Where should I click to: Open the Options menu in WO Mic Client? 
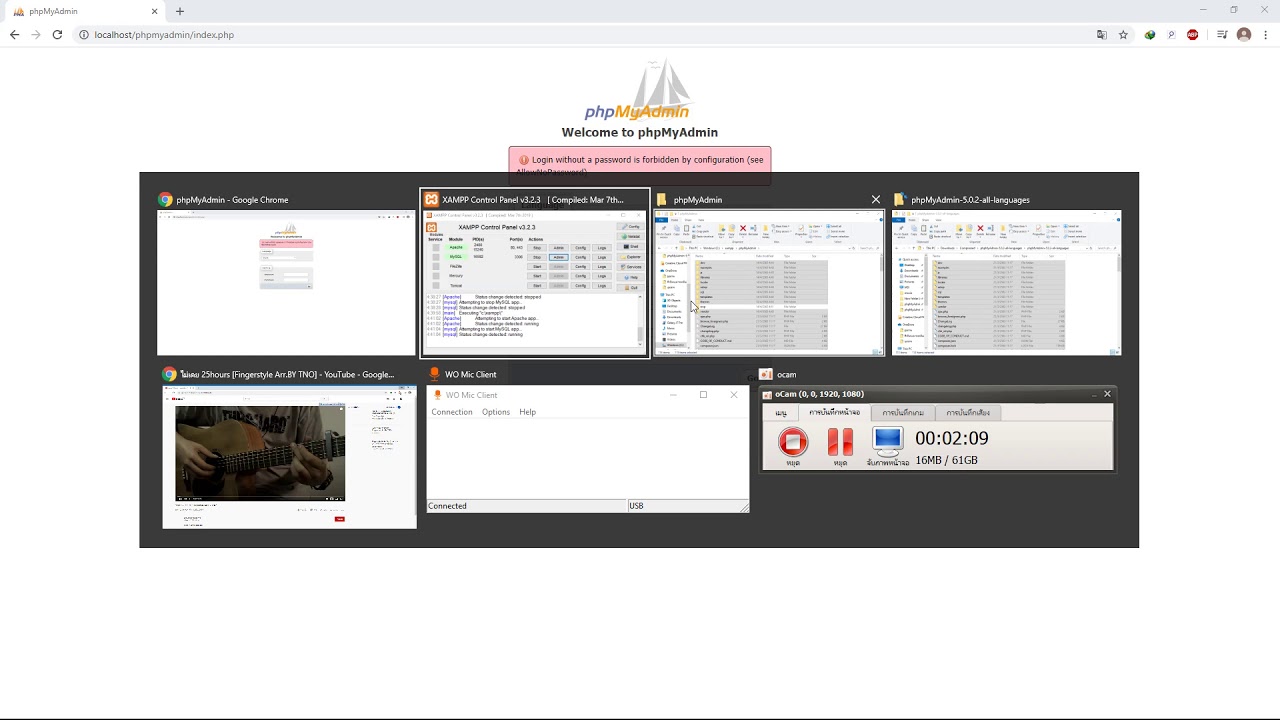click(x=496, y=412)
